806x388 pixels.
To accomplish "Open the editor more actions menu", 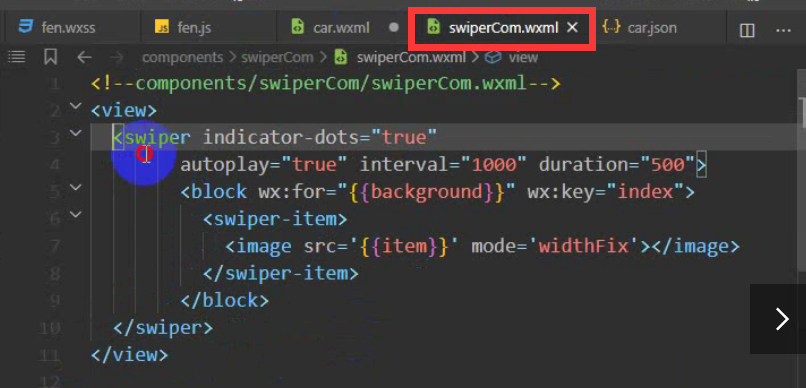I will [x=783, y=30].
